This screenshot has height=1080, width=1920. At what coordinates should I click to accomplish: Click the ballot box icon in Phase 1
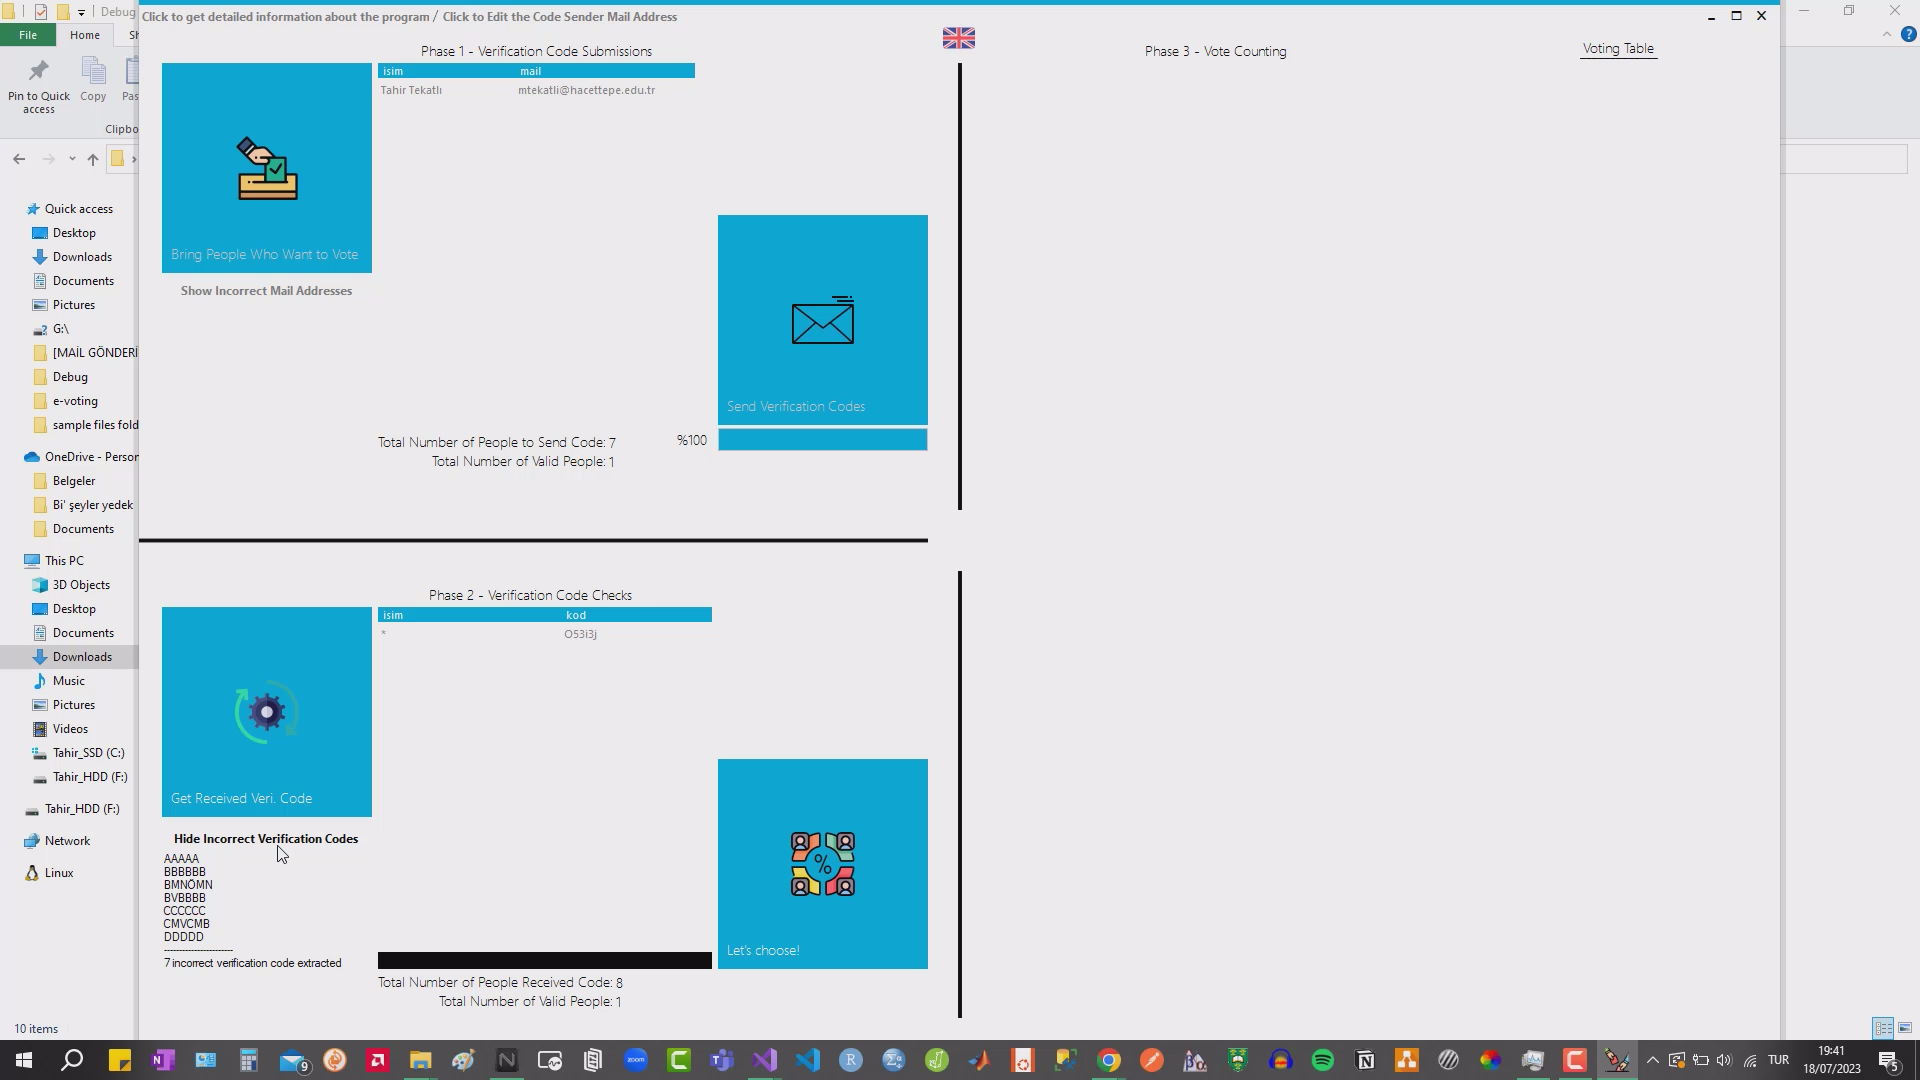point(265,170)
